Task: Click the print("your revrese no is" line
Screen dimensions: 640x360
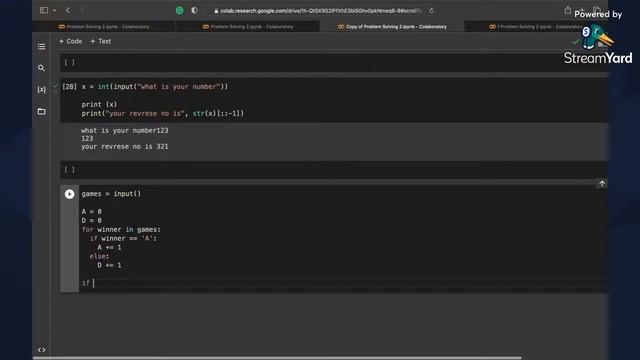Action: click(x=162, y=113)
